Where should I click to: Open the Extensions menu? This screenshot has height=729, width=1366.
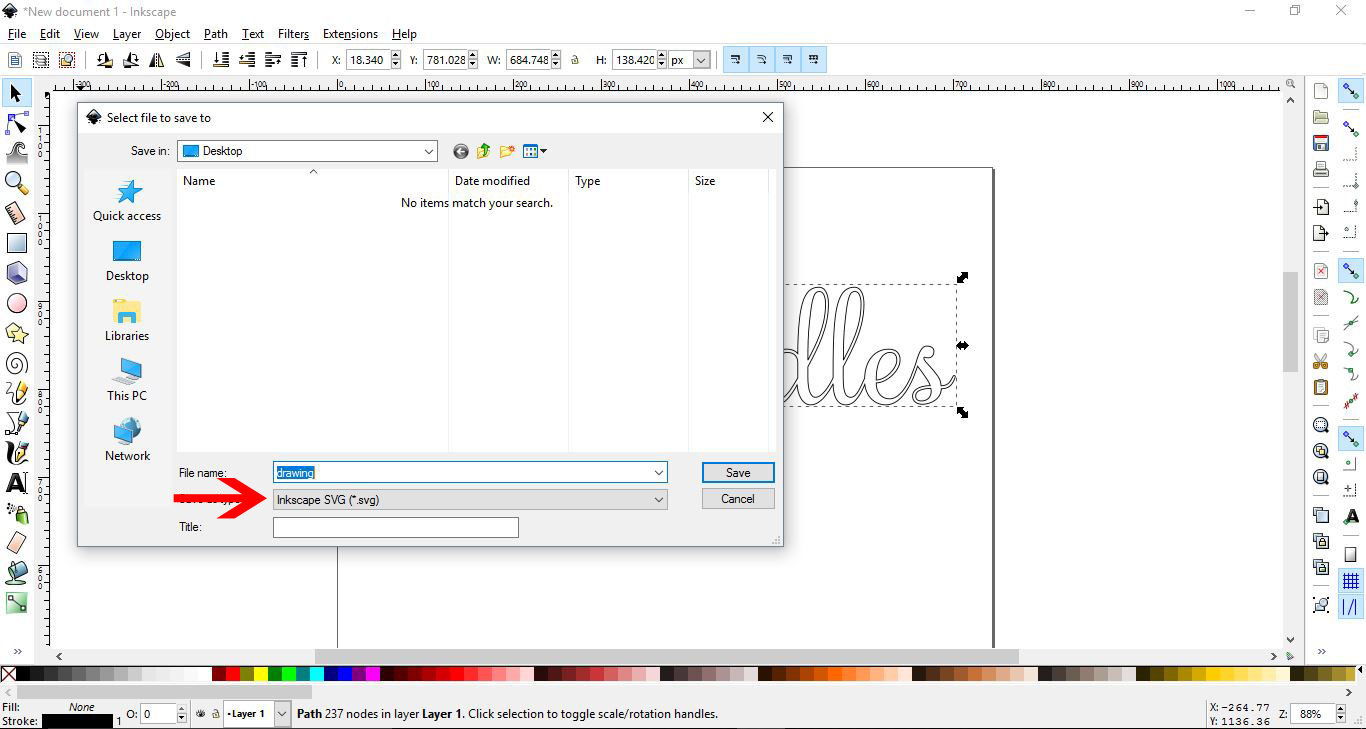tap(350, 34)
